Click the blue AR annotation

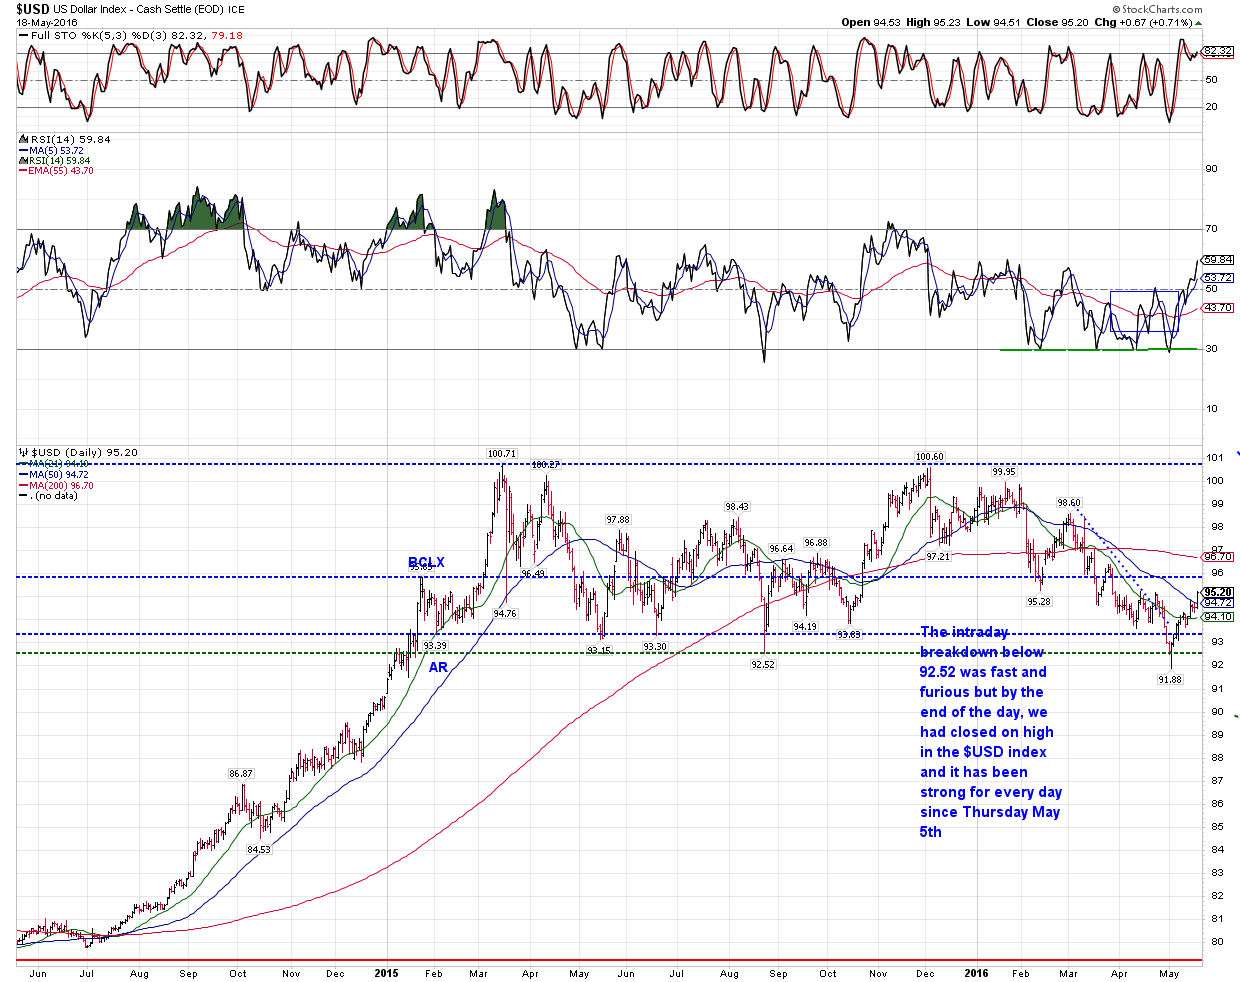(x=438, y=667)
